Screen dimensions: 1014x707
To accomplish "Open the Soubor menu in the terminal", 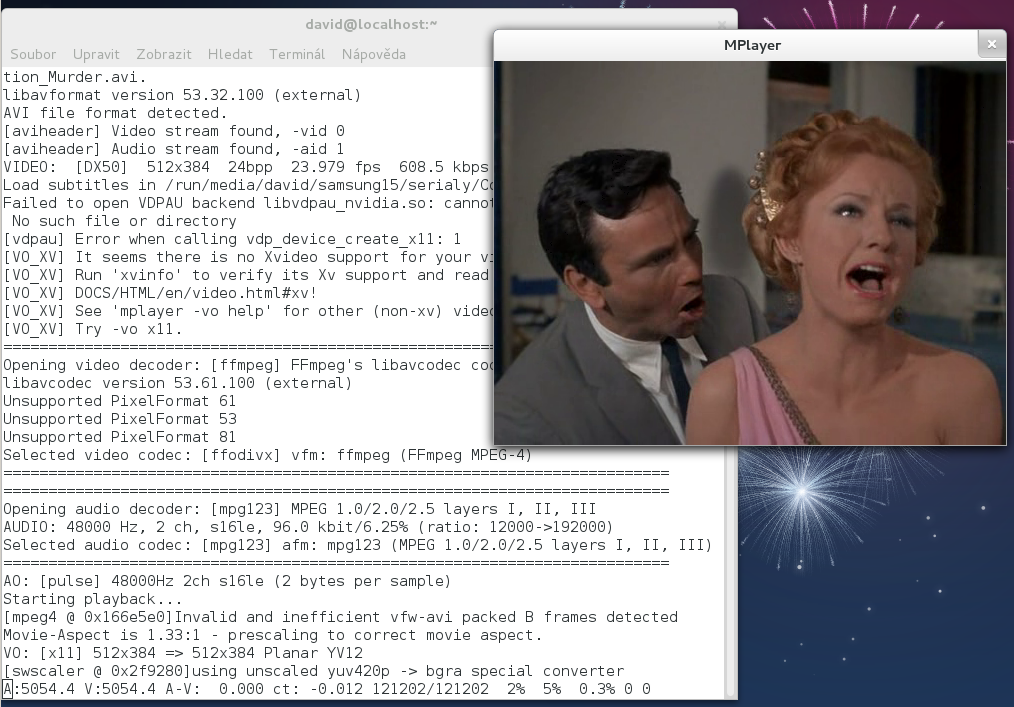I will click(33, 54).
